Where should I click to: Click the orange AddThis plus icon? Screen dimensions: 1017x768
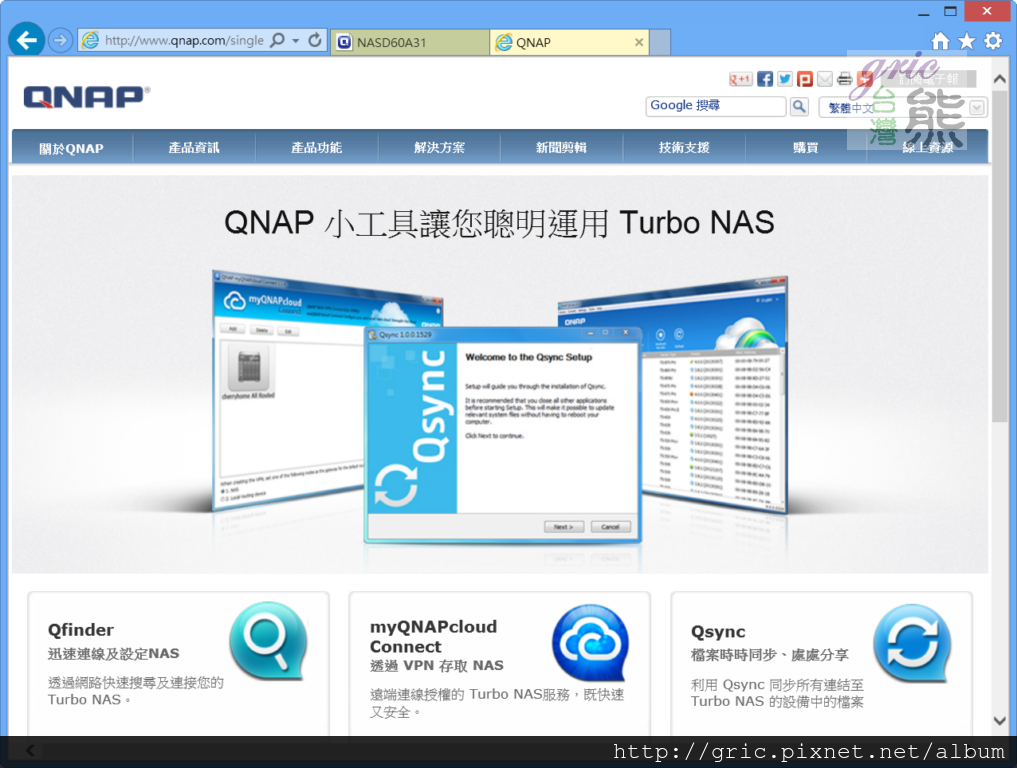[865, 79]
